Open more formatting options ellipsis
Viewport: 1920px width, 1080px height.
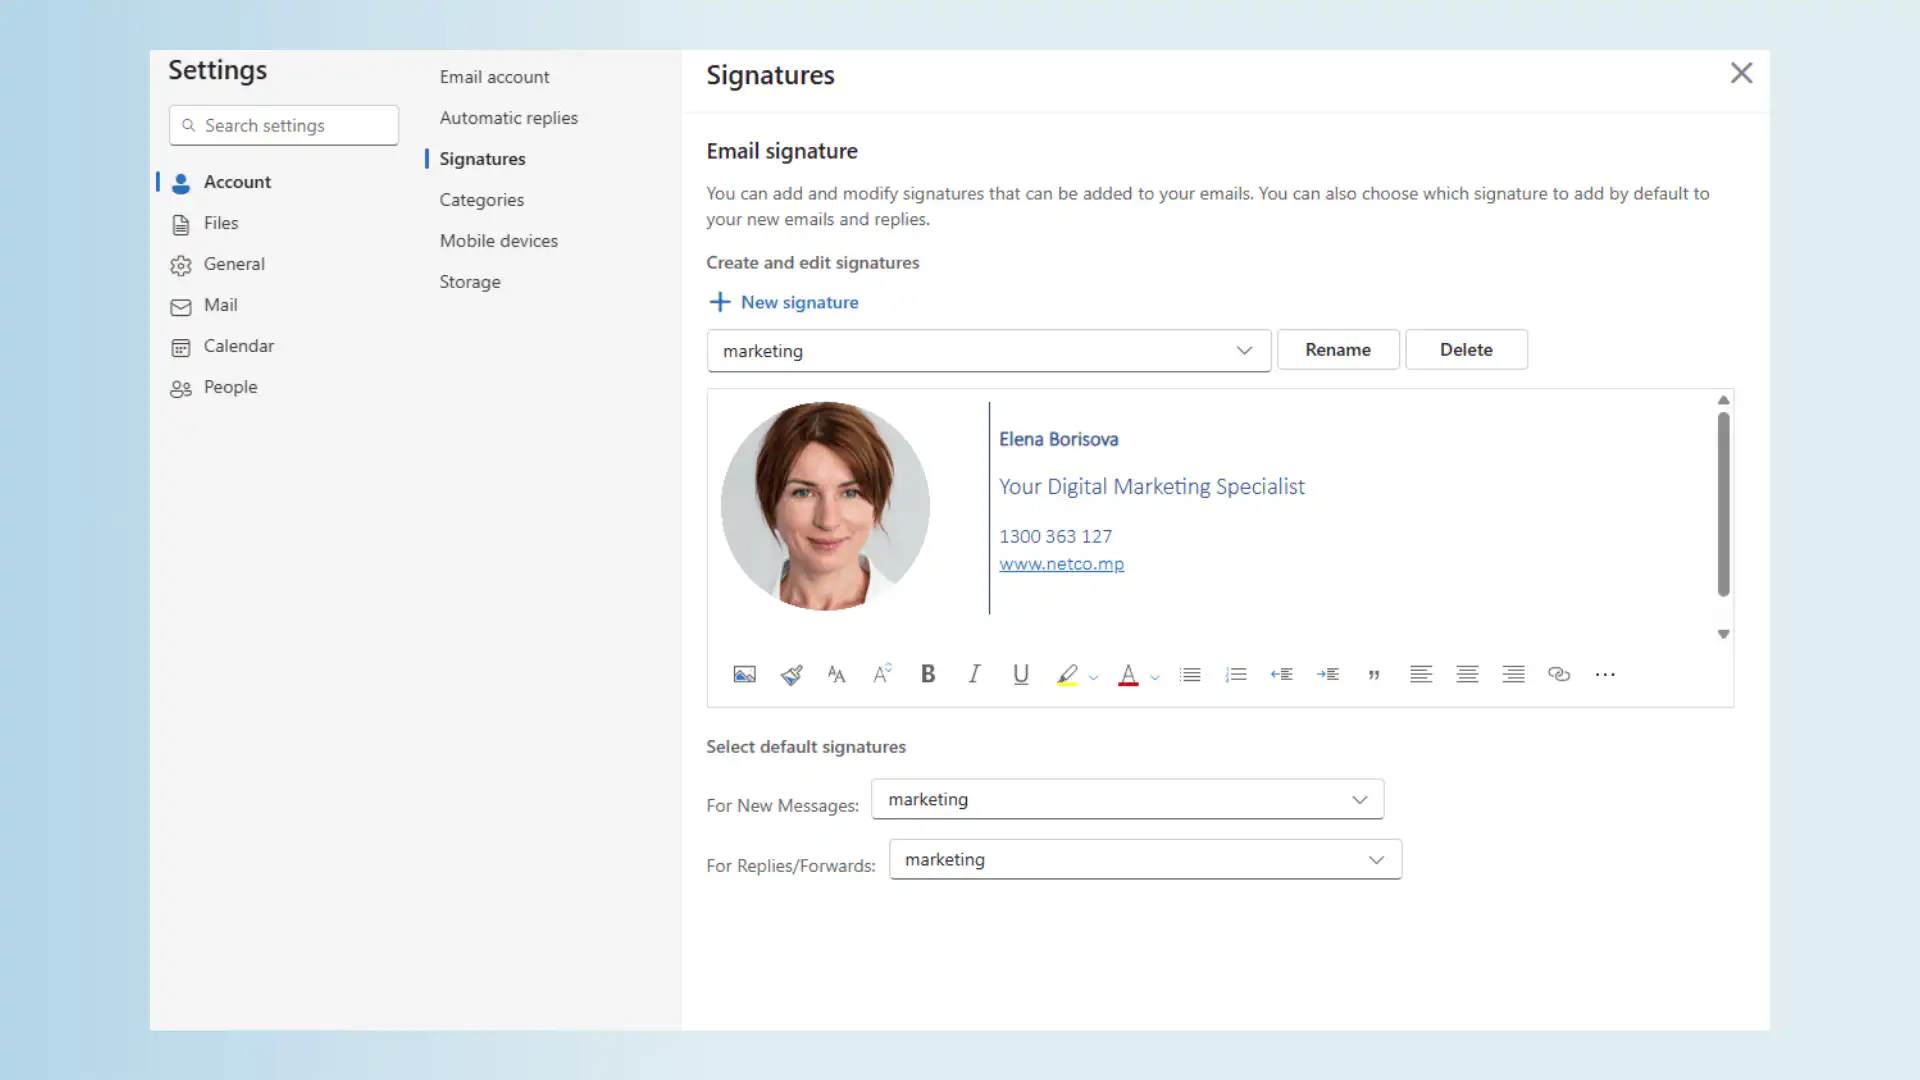(x=1605, y=675)
